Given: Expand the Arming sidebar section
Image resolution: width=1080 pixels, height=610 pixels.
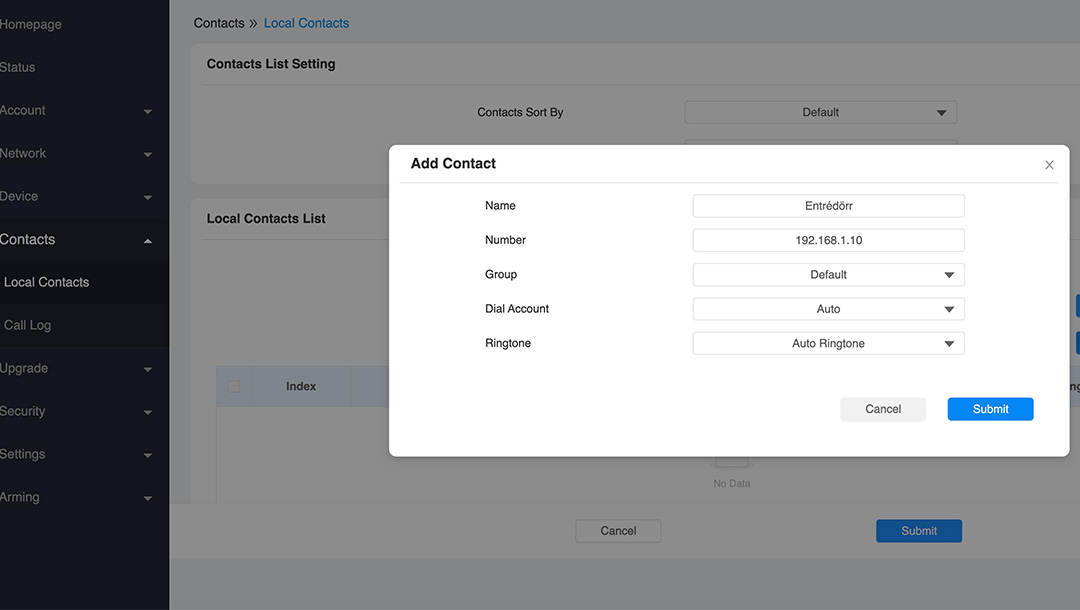Looking at the screenshot, I should [148, 498].
